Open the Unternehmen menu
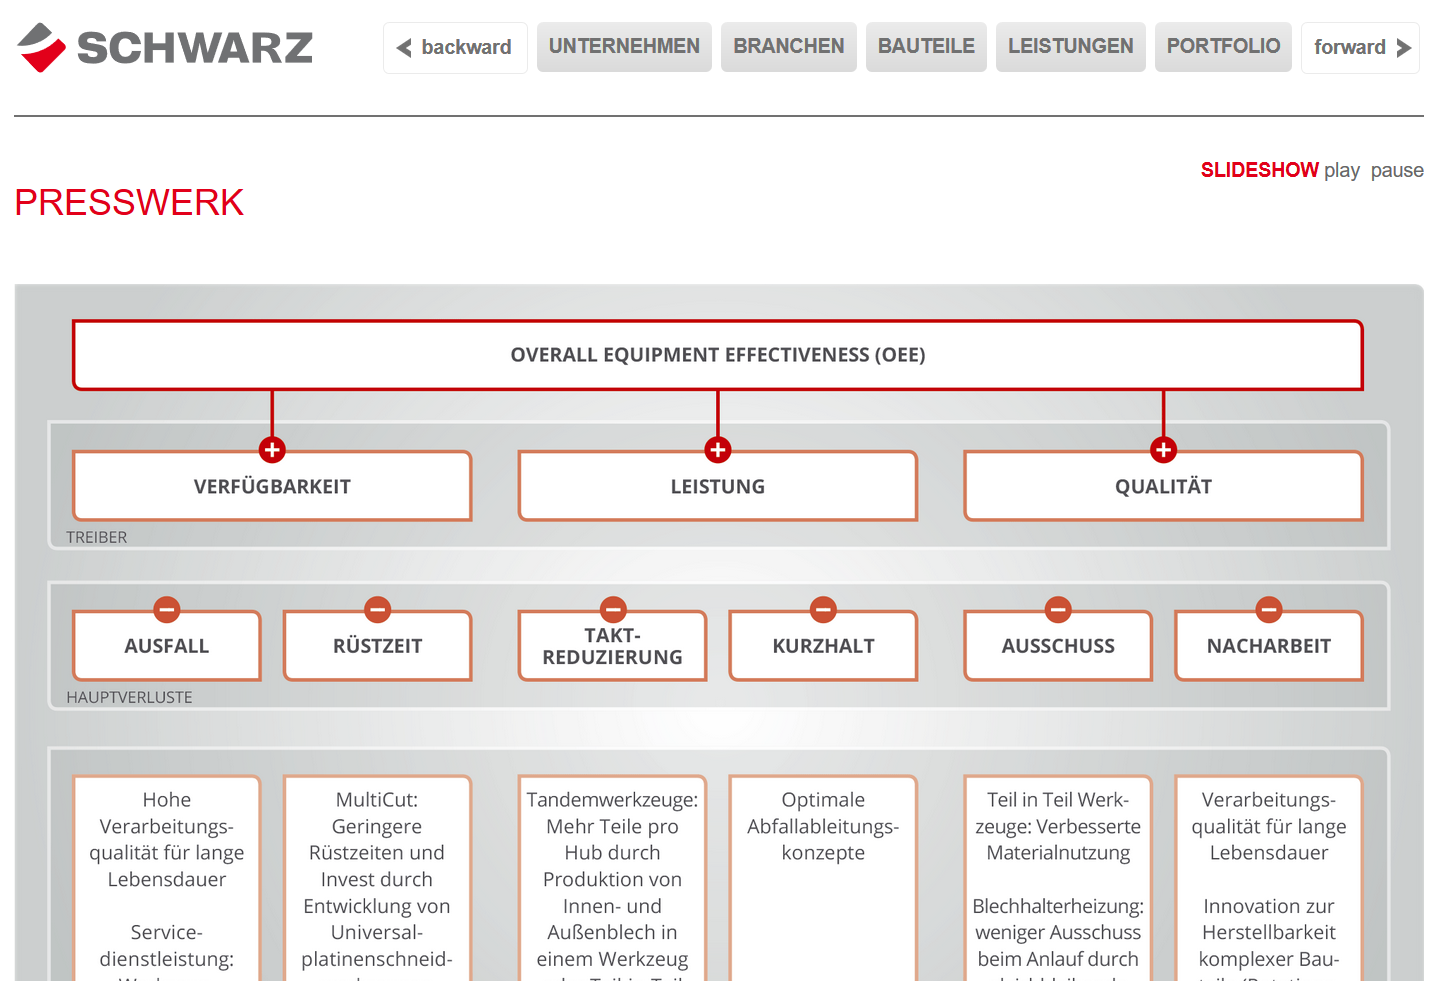 624,47
